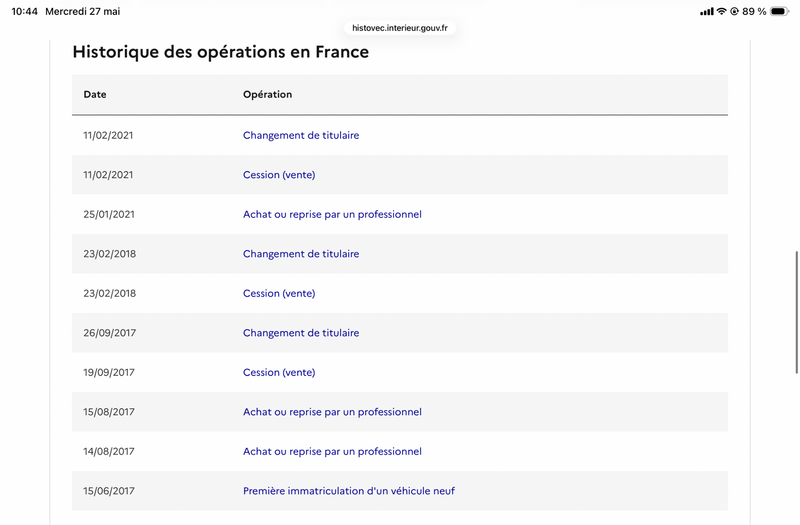Open Cession (vente) dated 23/02/2018
The width and height of the screenshot is (800, 525).
tap(279, 293)
